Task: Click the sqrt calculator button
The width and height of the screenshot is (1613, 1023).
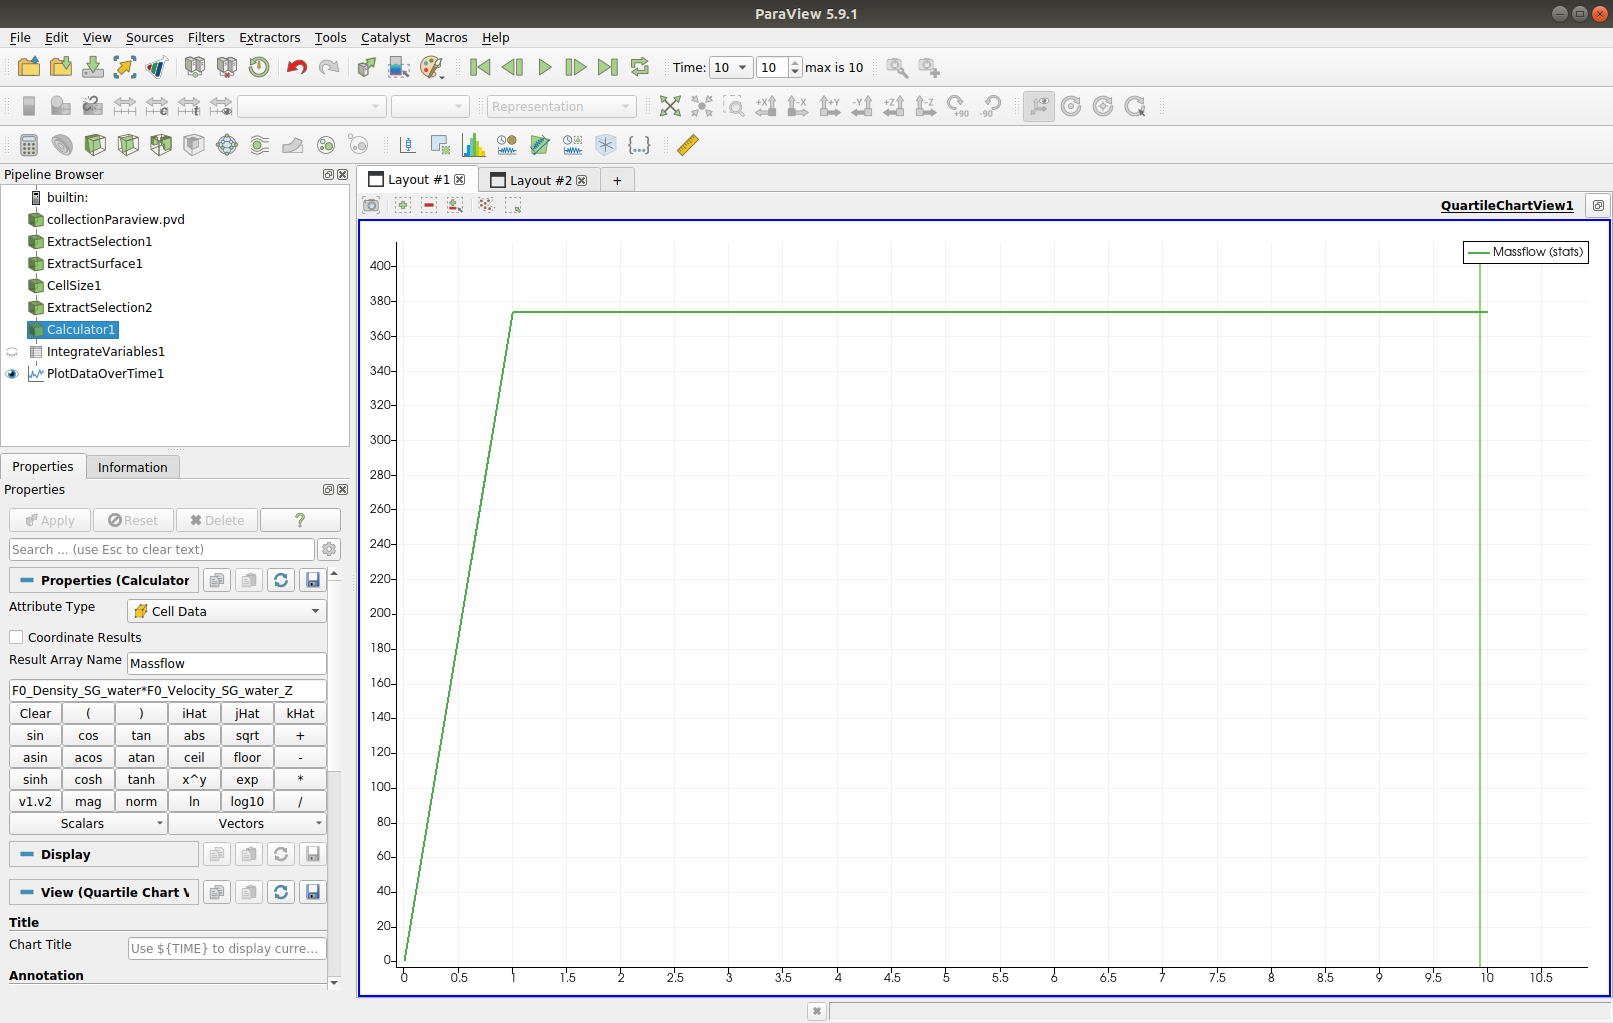Action: click(247, 735)
